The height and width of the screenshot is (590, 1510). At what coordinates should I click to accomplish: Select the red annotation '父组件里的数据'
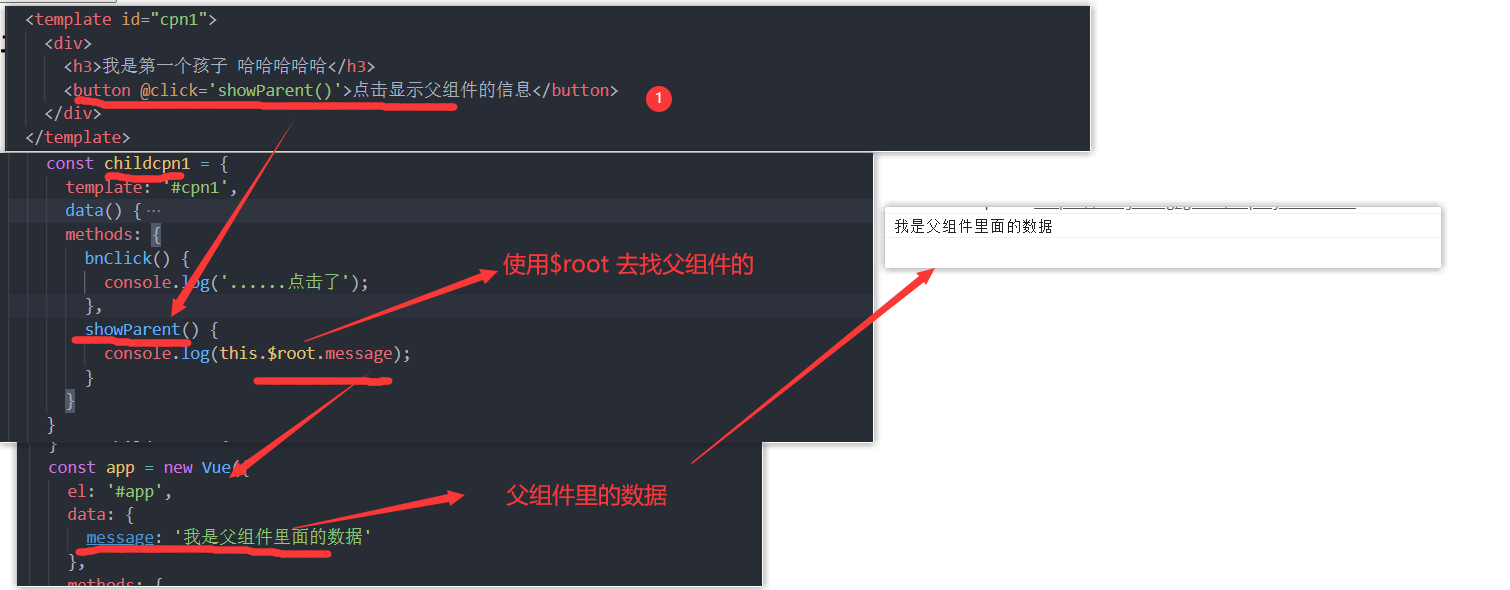[x=586, y=494]
